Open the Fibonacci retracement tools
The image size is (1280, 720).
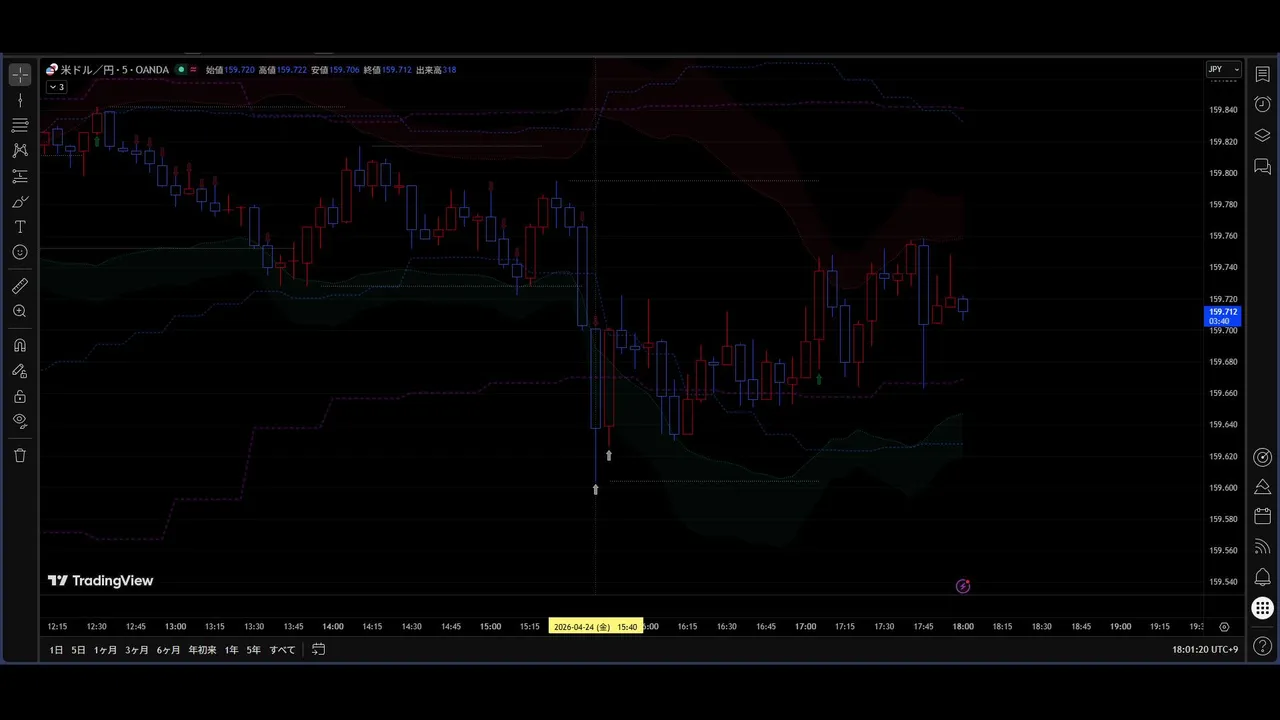pos(20,125)
